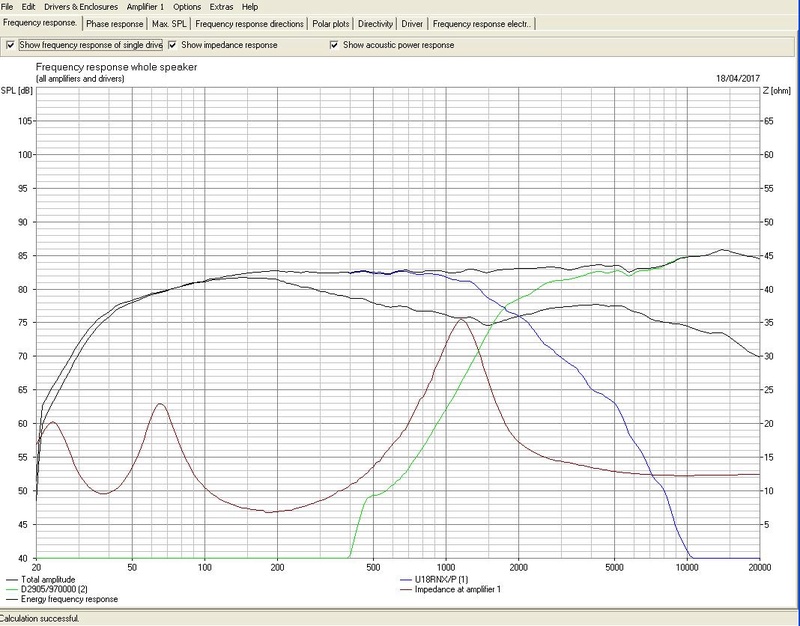The width and height of the screenshot is (800, 626).
Task: Click the Calculation successful status text
Action: [40, 619]
